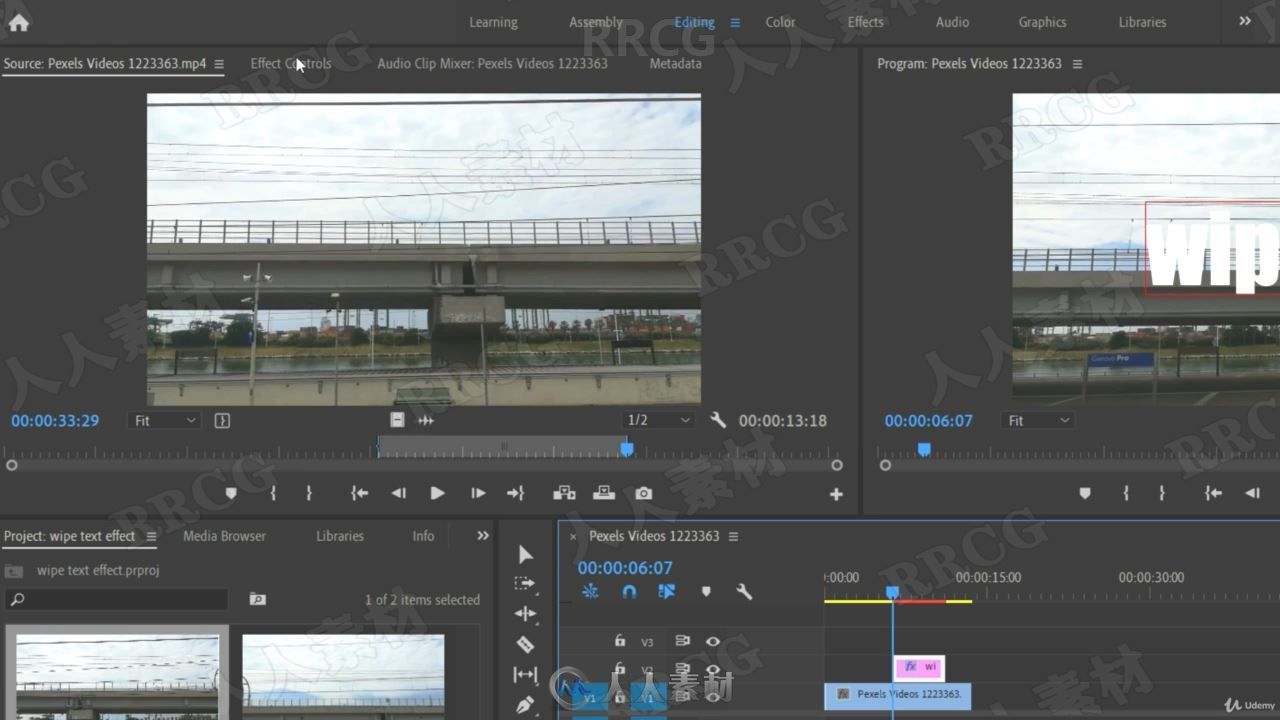Add Marker in the Program monitor

pos(1085,493)
